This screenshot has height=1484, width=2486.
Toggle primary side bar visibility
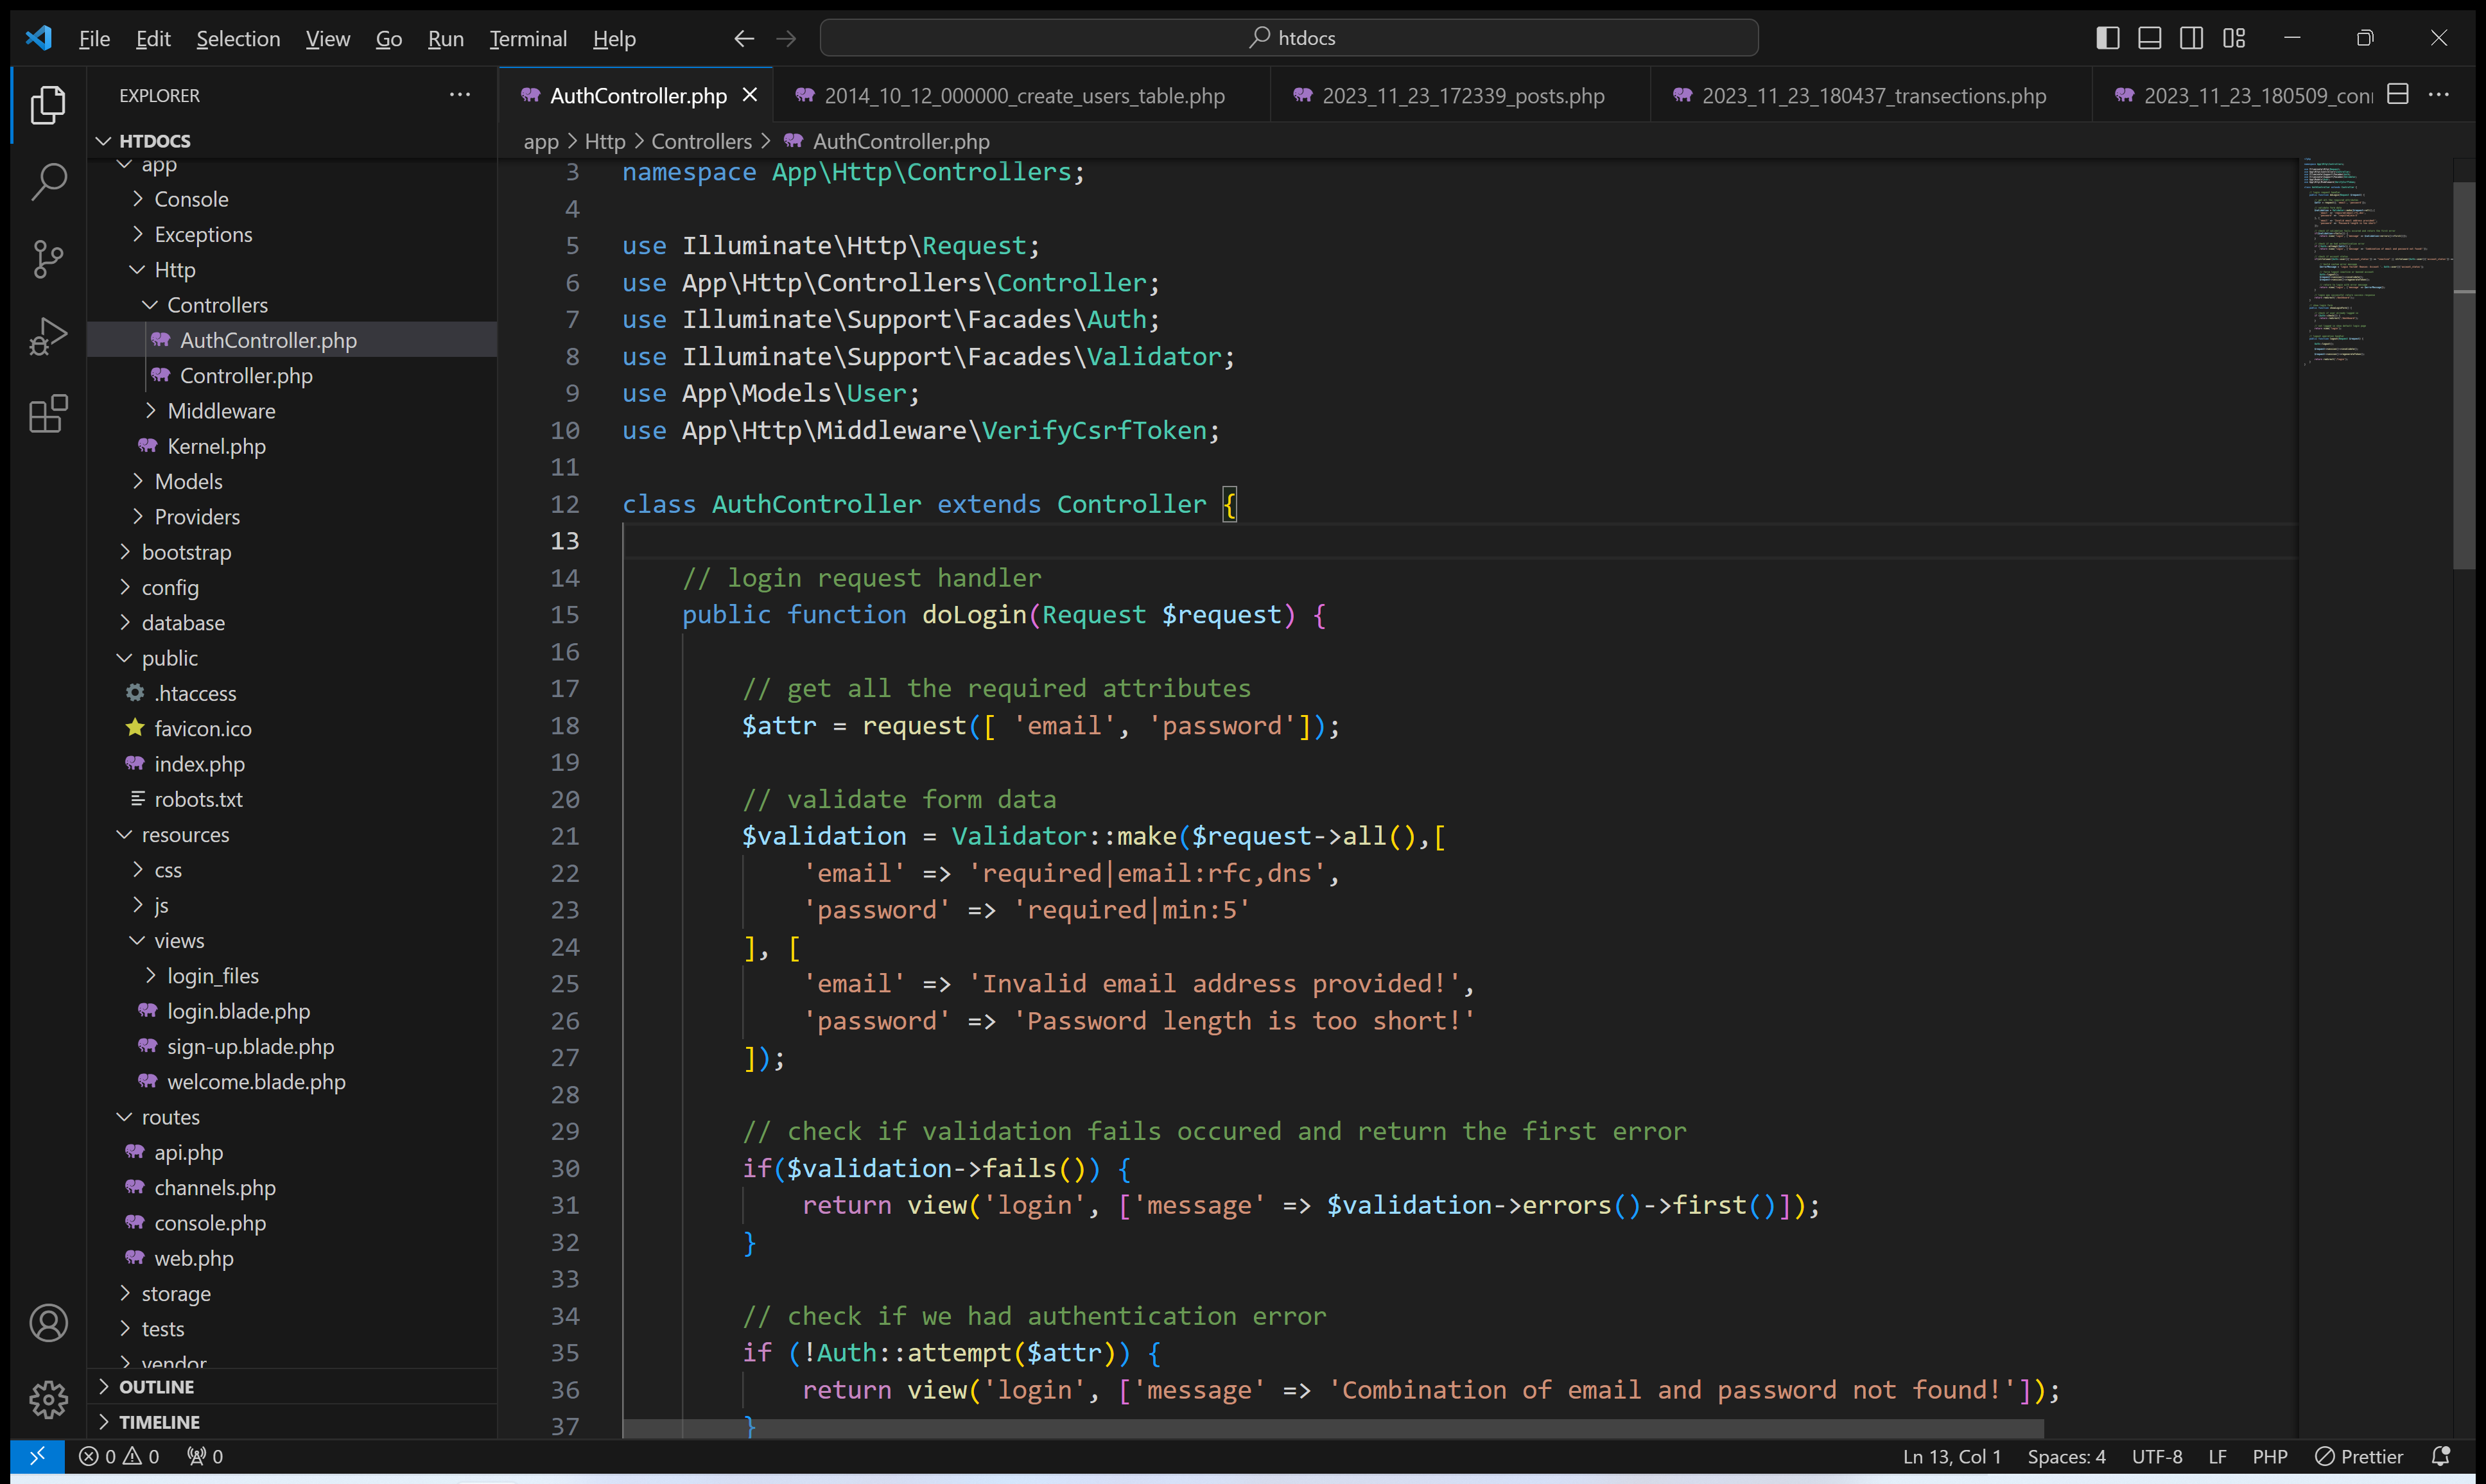[x=2107, y=38]
